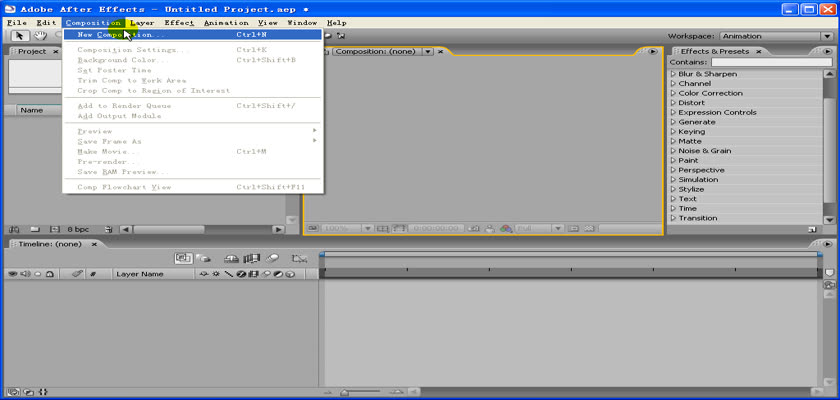Open the View menu

268,23
